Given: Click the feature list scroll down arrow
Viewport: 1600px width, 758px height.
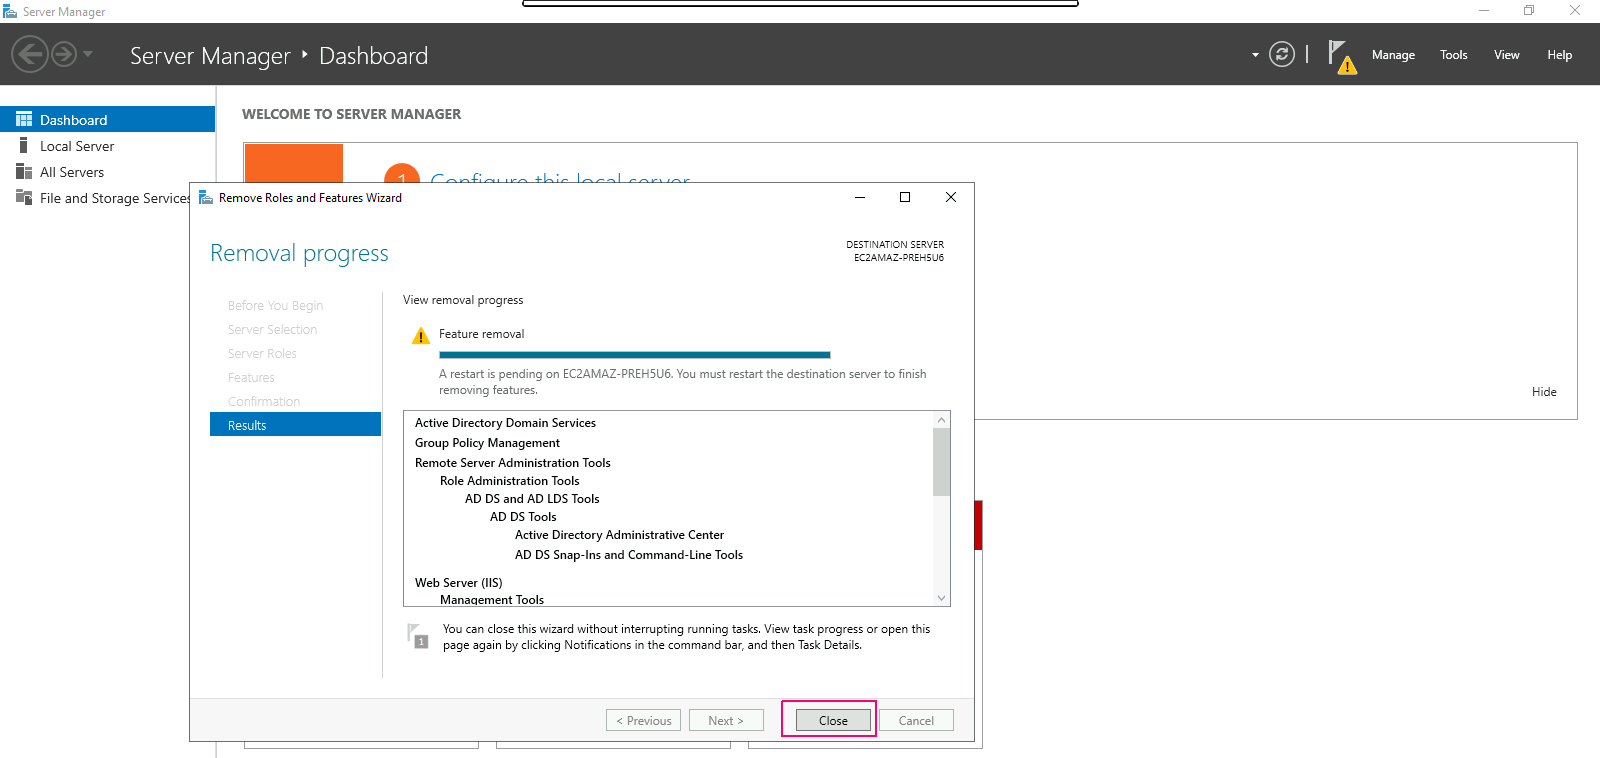Looking at the screenshot, I should [x=941, y=598].
